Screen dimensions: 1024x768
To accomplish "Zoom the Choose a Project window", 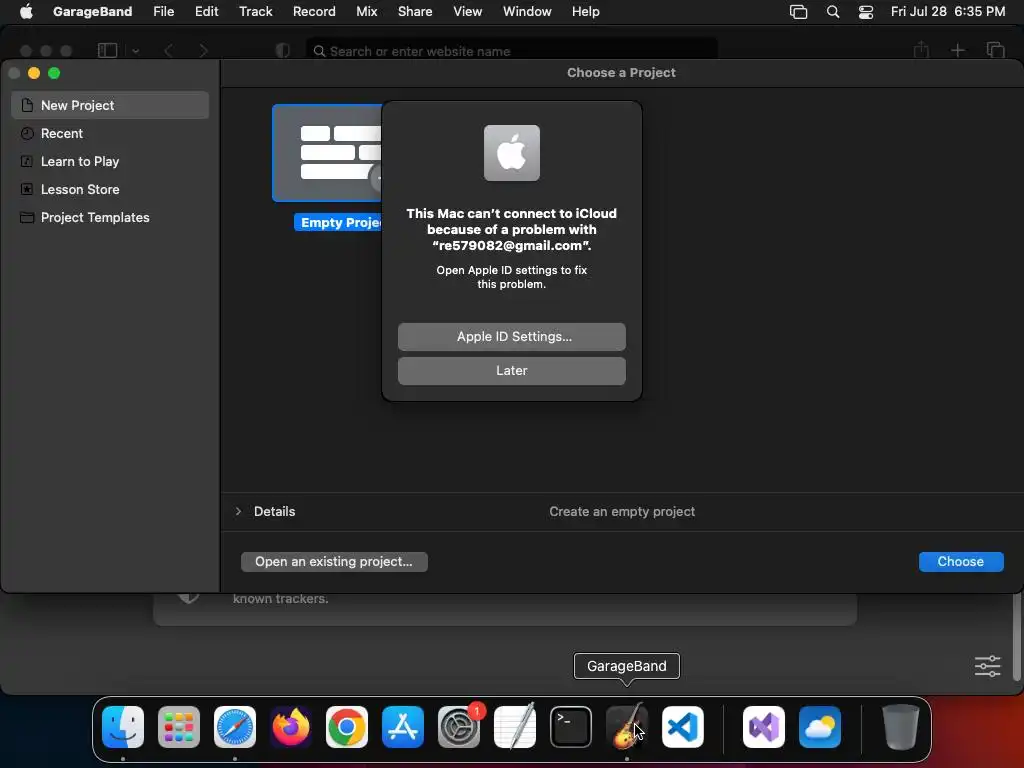I will click(54, 73).
